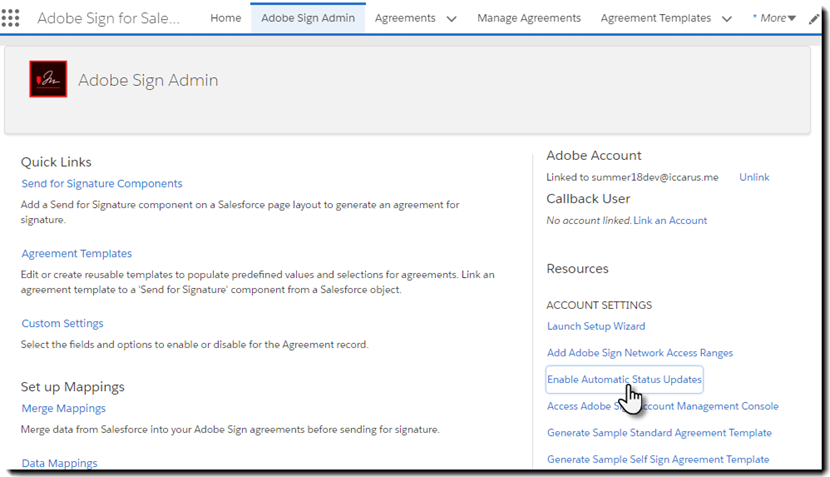Unlink the Adobe account
830x477 pixels.
pyautogui.click(x=754, y=177)
